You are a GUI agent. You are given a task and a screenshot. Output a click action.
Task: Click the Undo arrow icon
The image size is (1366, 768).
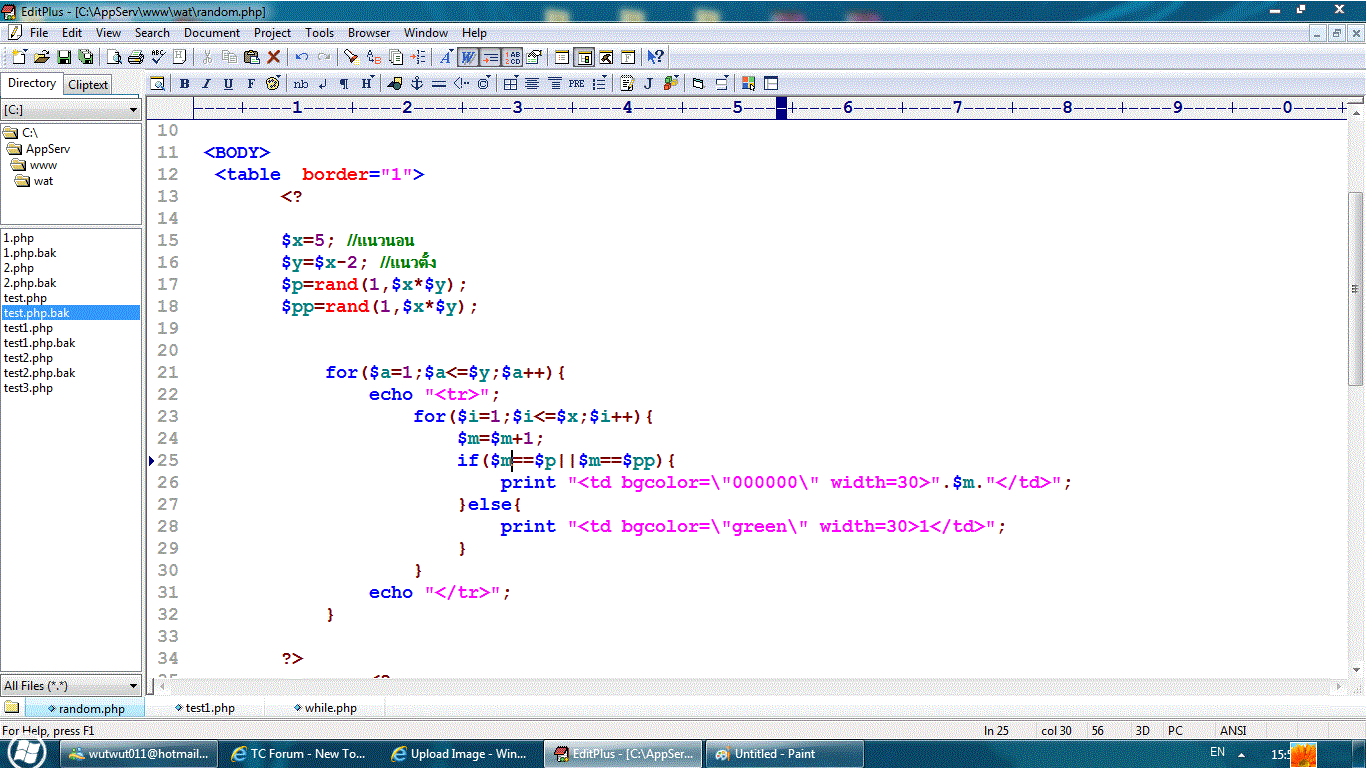click(301, 57)
